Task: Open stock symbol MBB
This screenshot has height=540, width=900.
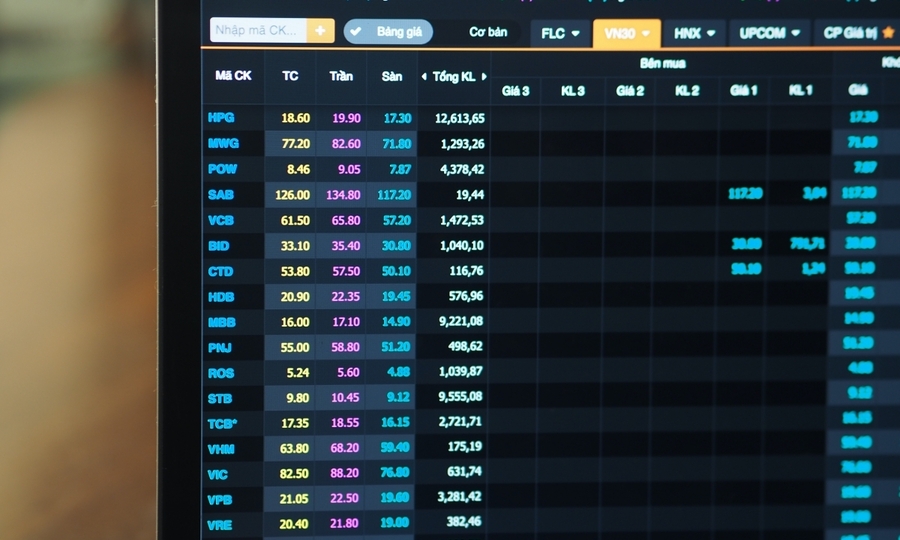Action: [222, 323]
